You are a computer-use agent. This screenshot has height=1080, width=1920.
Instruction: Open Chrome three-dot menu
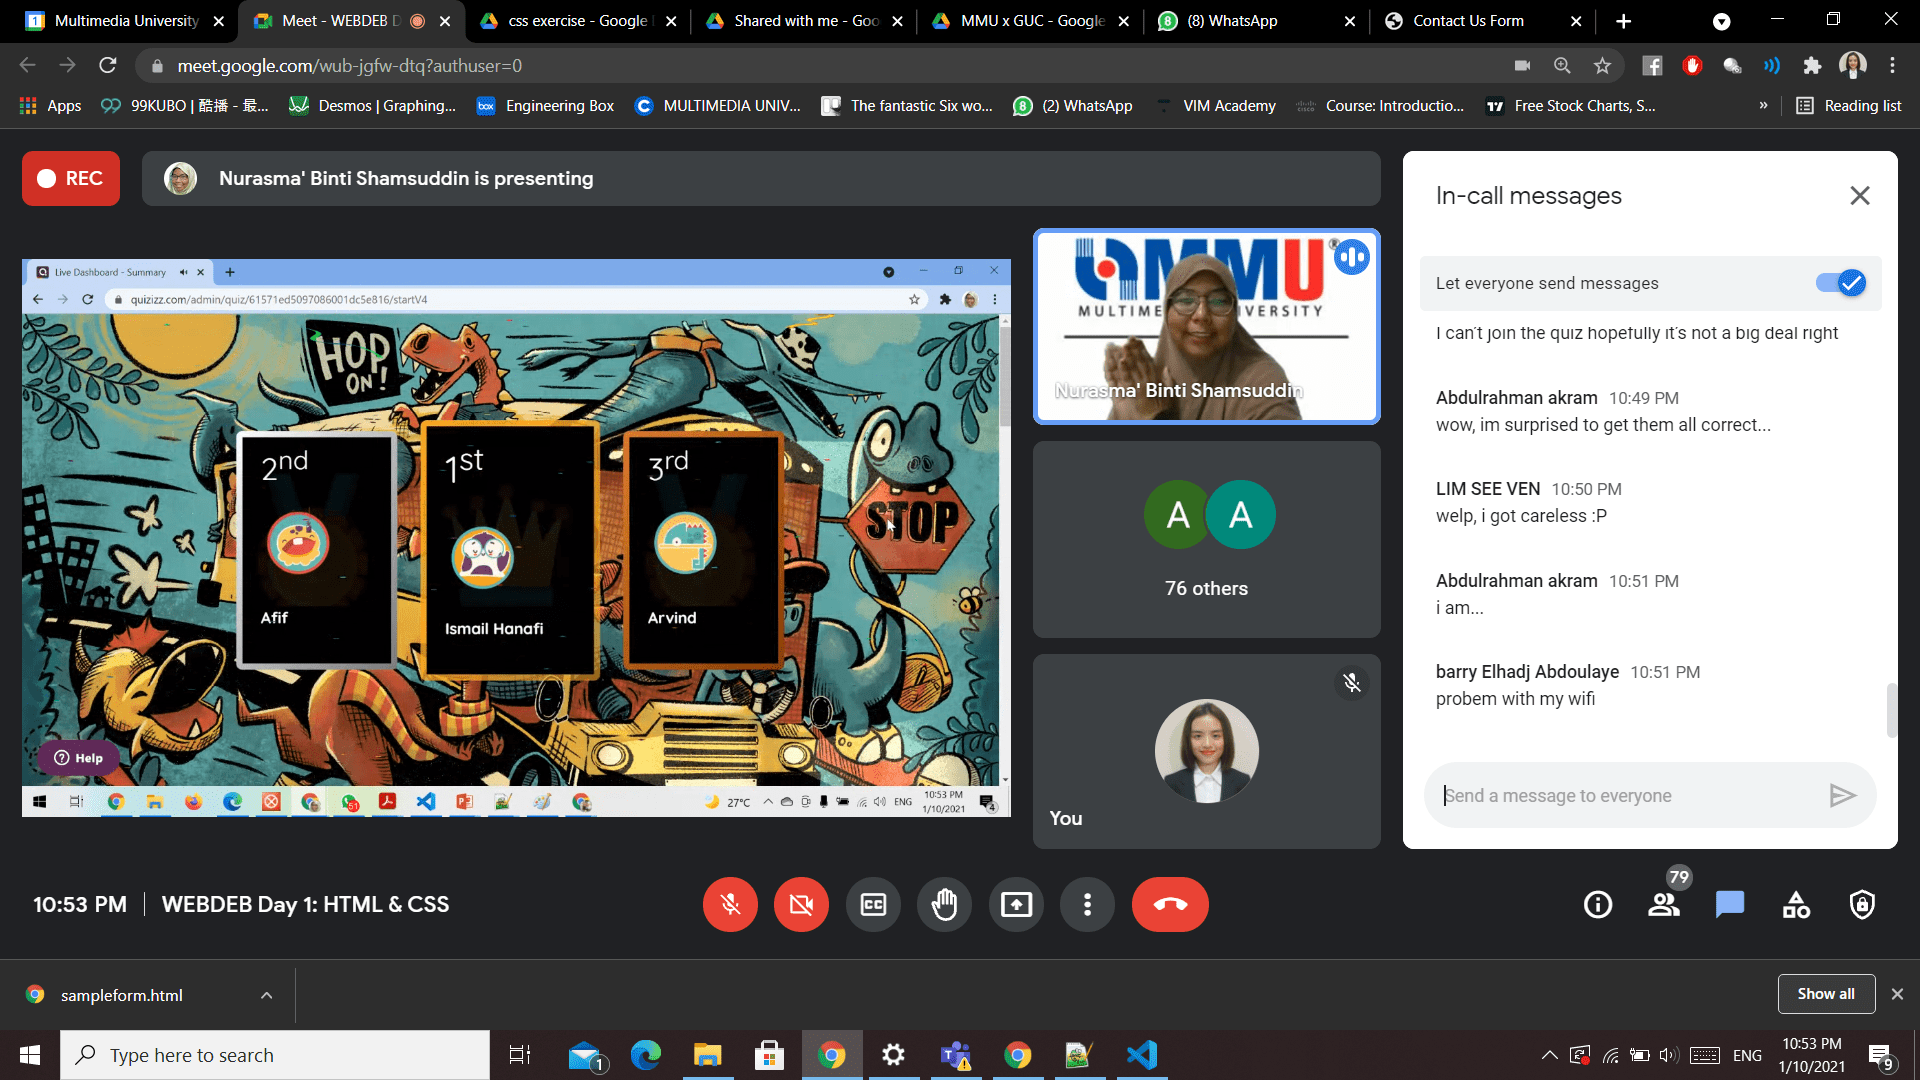1892,66
